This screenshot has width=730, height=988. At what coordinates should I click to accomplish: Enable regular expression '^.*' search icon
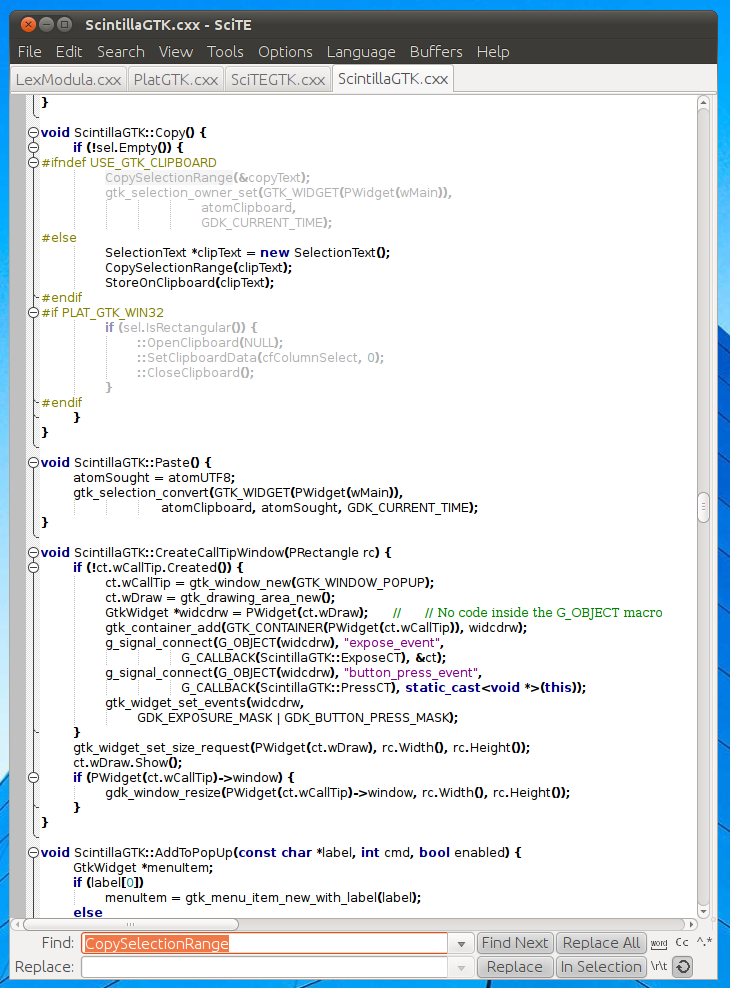pyautogui.click(x=704, y=943)
